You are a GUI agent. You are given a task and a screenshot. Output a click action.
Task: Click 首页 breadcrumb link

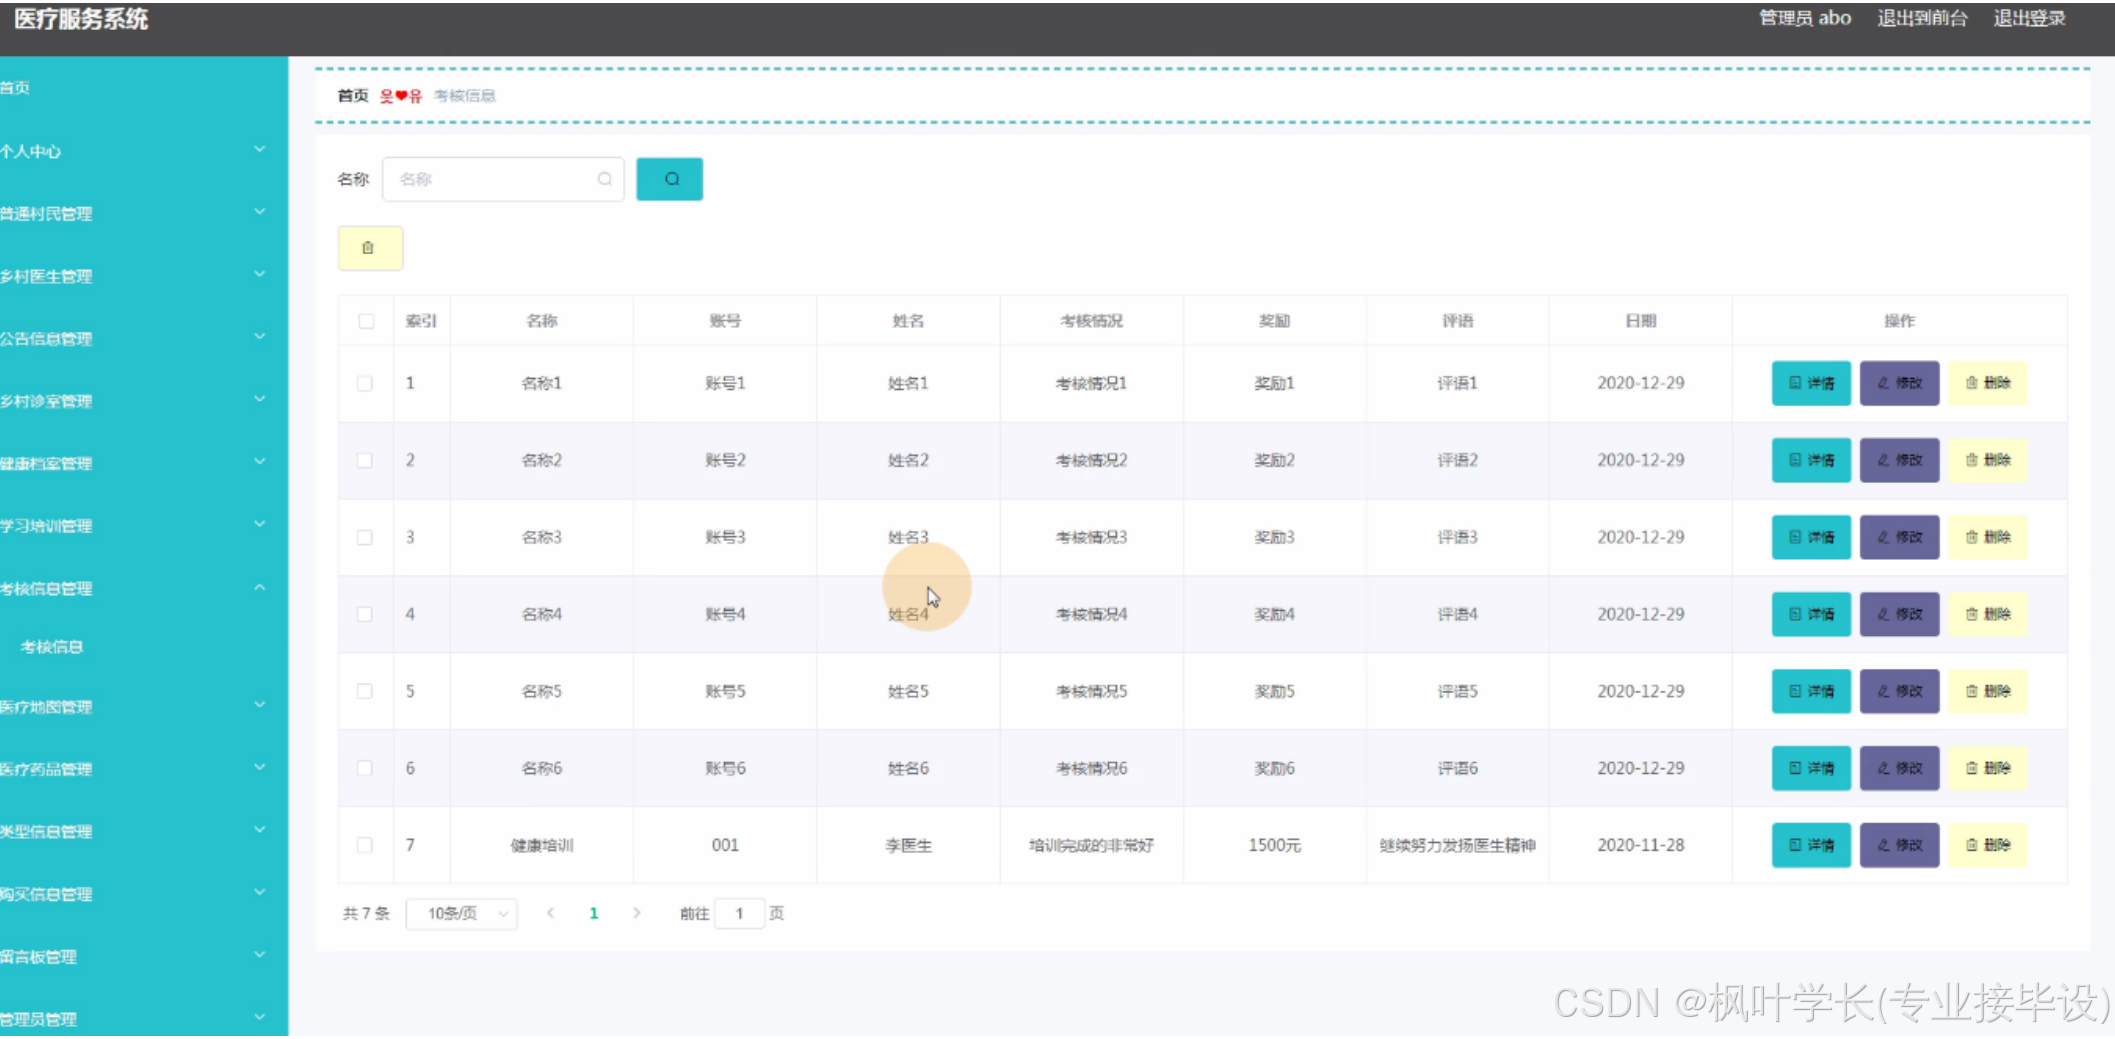353,96
